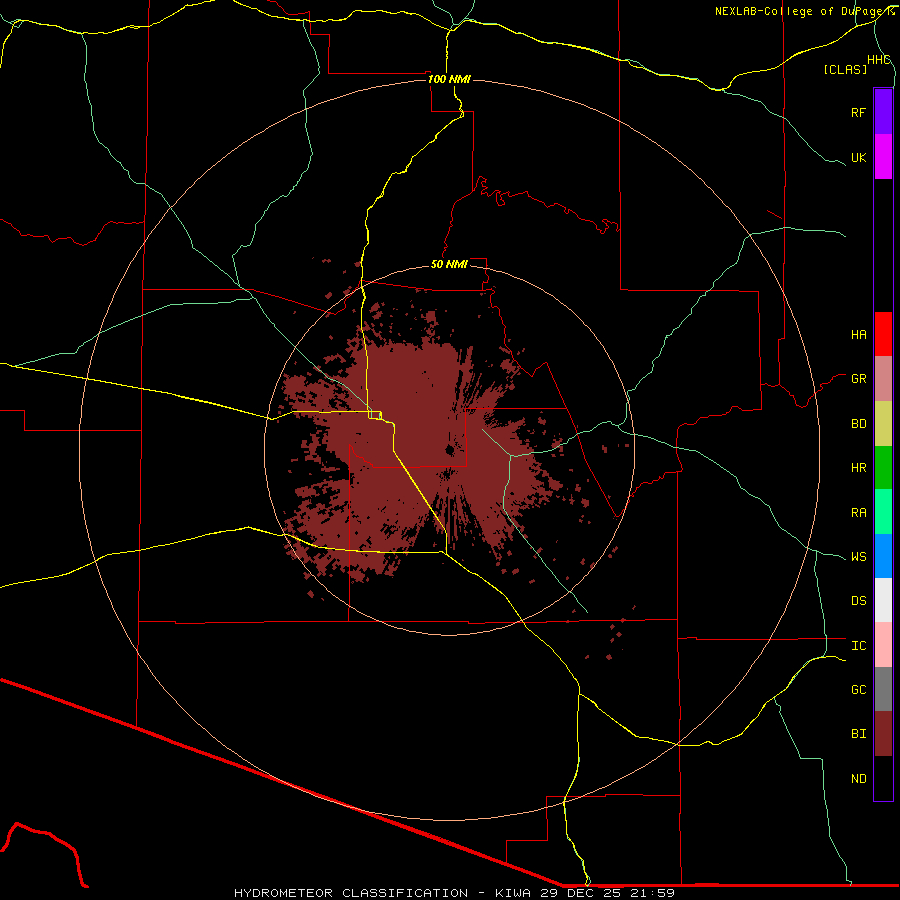Click the HYDROMETEOR CLASSIFICATION title text

pos(351,893)
